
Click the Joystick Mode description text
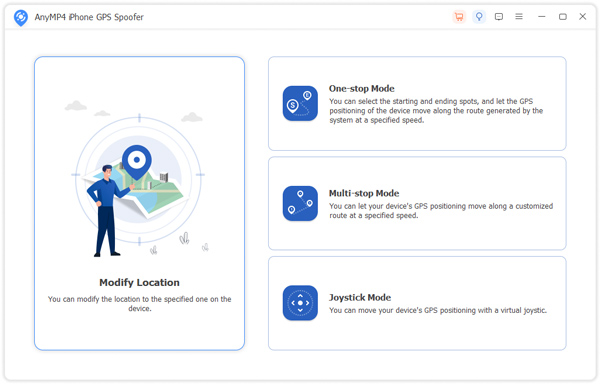coord(438,311)
